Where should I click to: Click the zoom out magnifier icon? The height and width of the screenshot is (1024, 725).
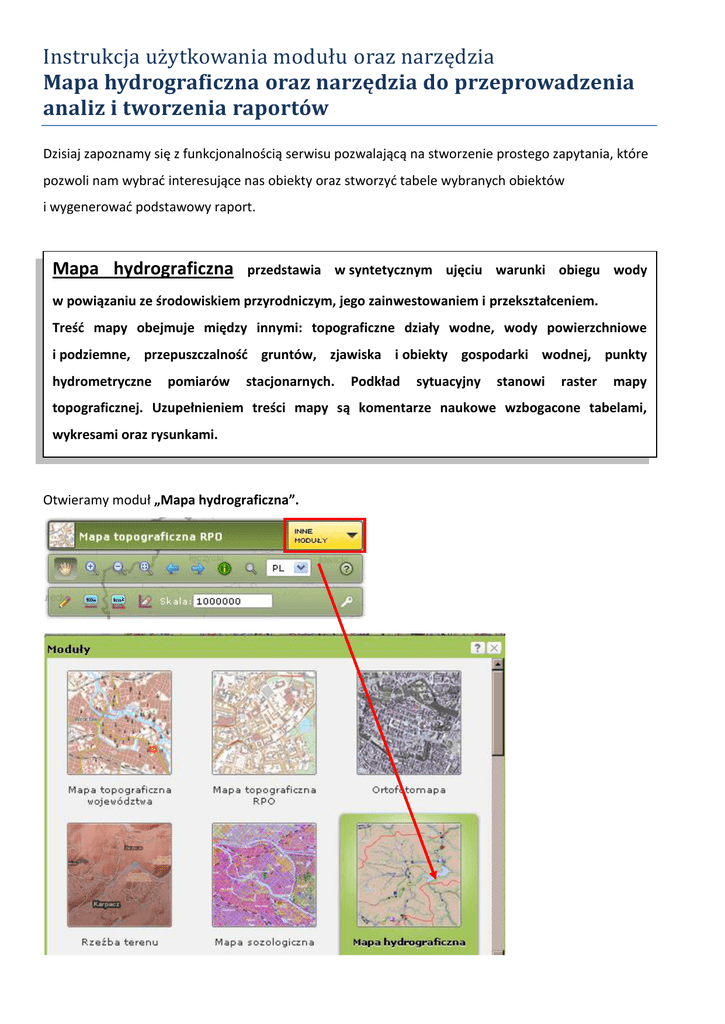tap(119, 568)
